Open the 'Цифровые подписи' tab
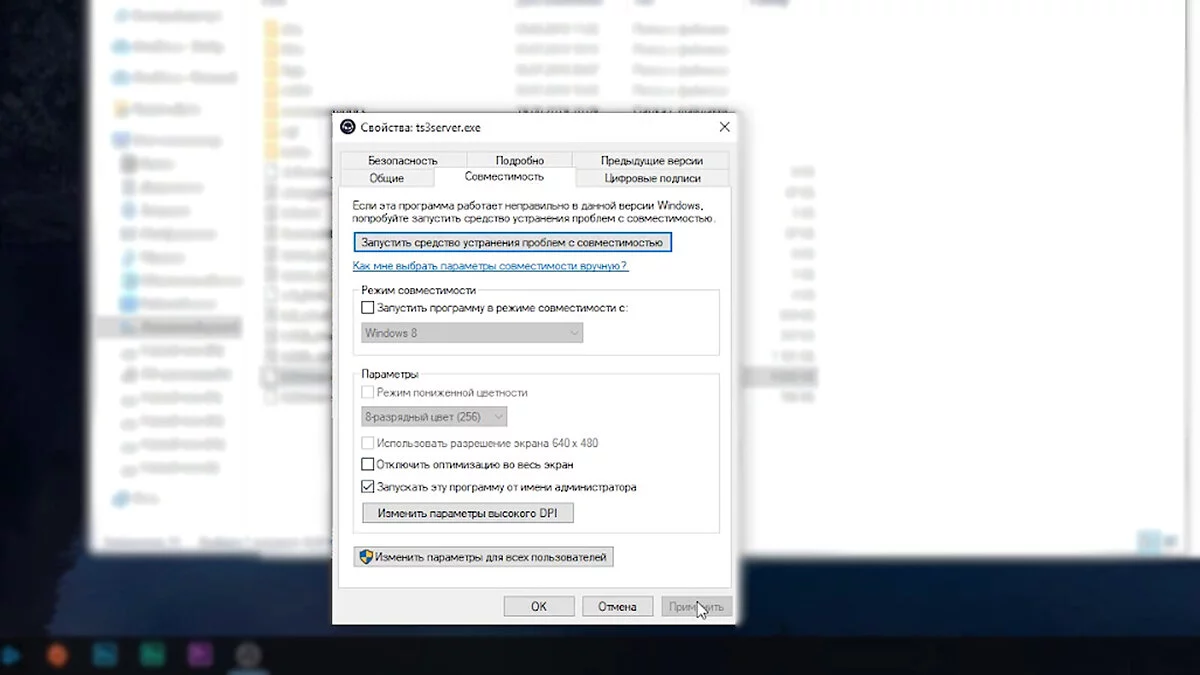Viewport: 1200px width, 675px height. coord(652,178)
